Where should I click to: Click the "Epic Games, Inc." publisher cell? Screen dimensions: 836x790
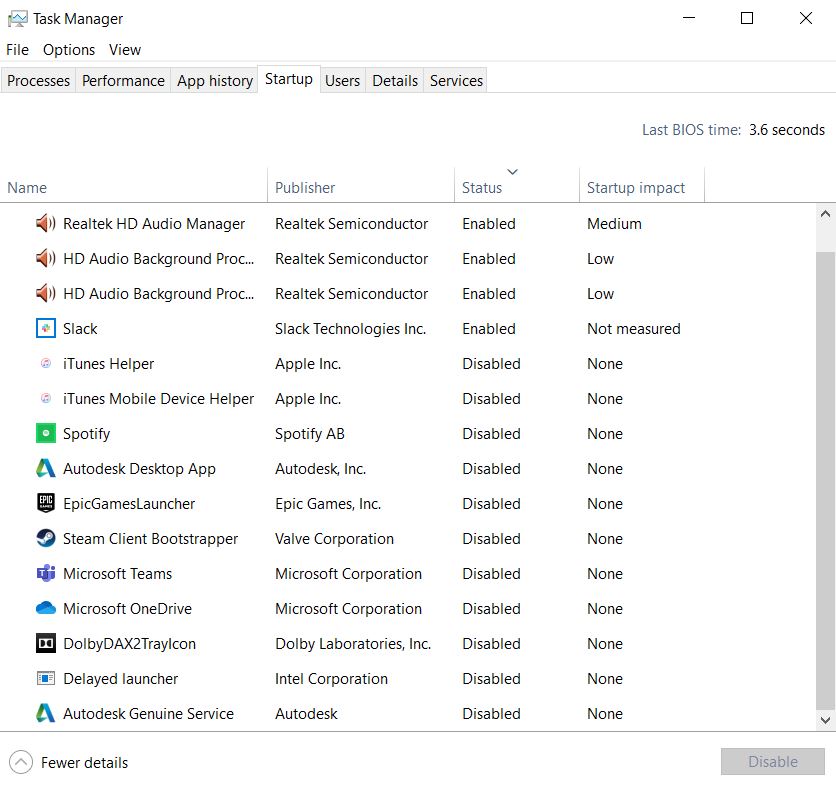(x=328, y=504)
